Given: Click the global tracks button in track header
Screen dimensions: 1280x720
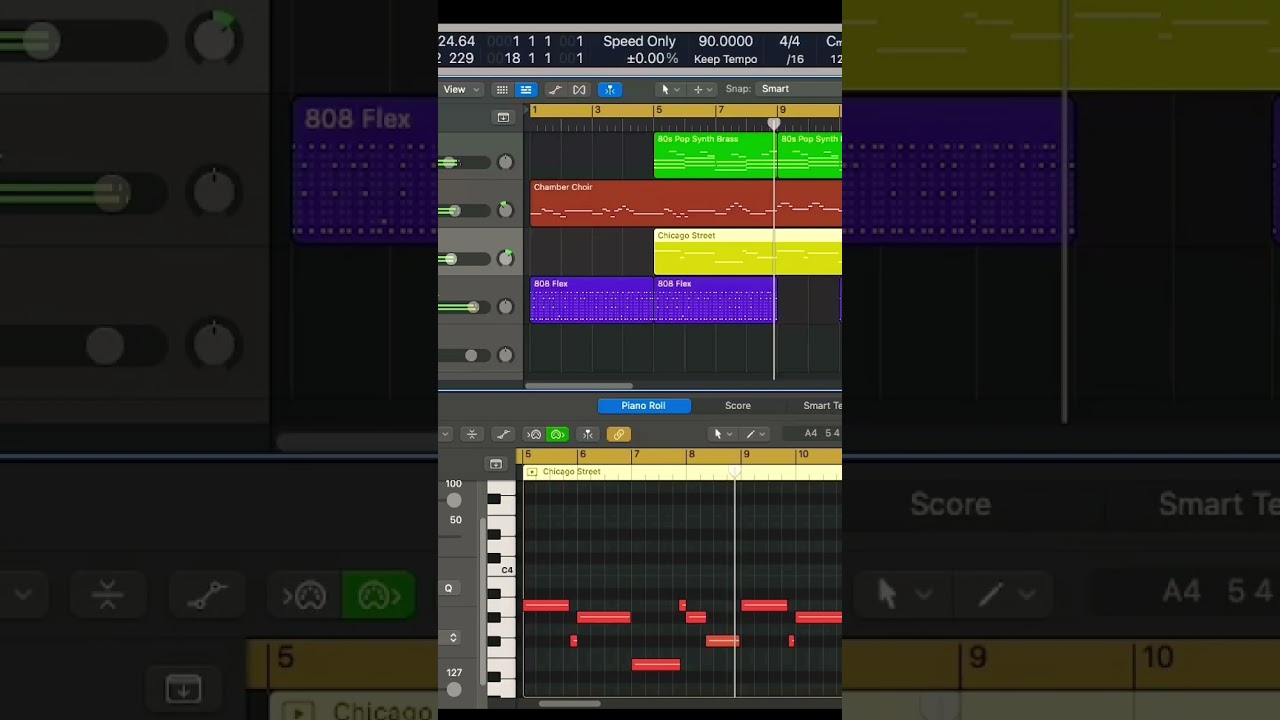Looking at the screenshot, I should pyautogui.click(x=503, y=118).
